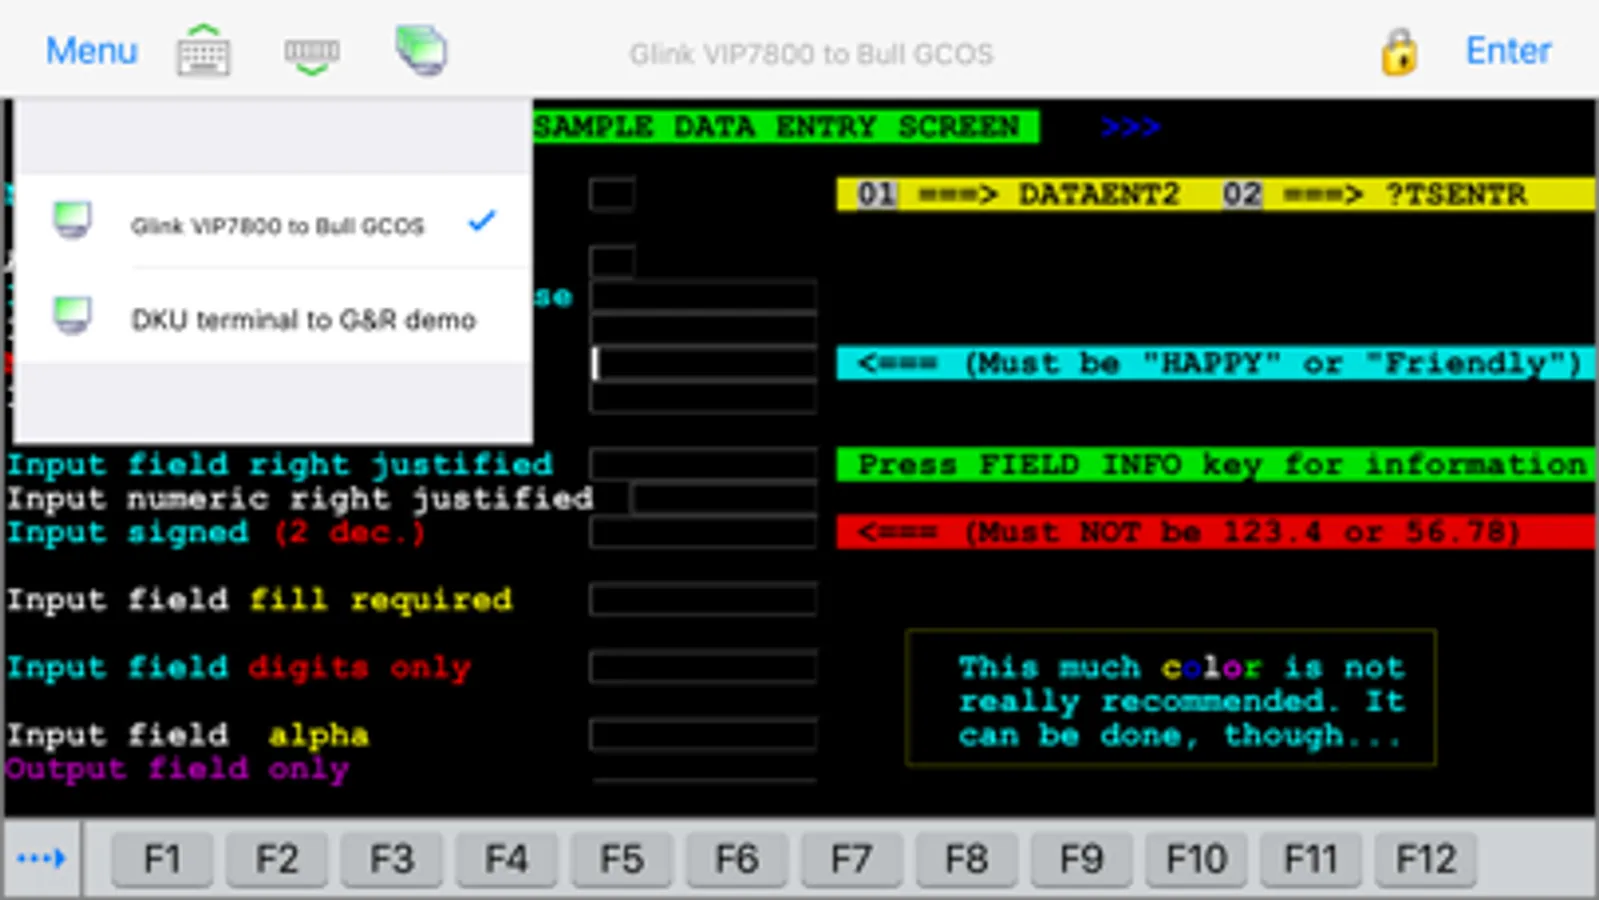The height and width of the screenshot is (900, 1599).
Task: Click the Enter button at top right
Action: click(1508, 50)
